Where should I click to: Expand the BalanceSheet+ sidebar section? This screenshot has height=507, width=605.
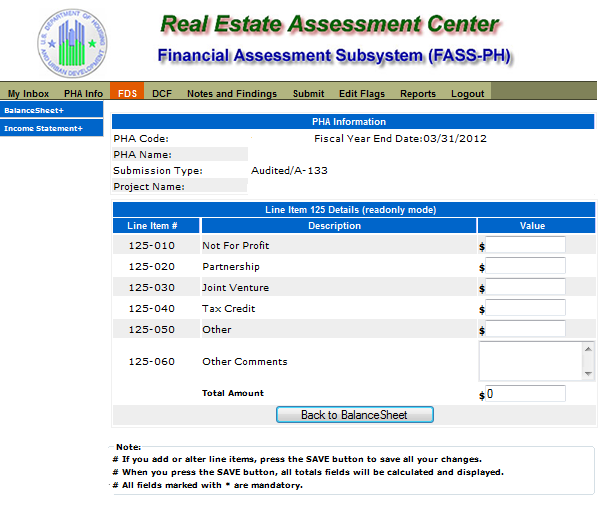click(x=51, y=110)
